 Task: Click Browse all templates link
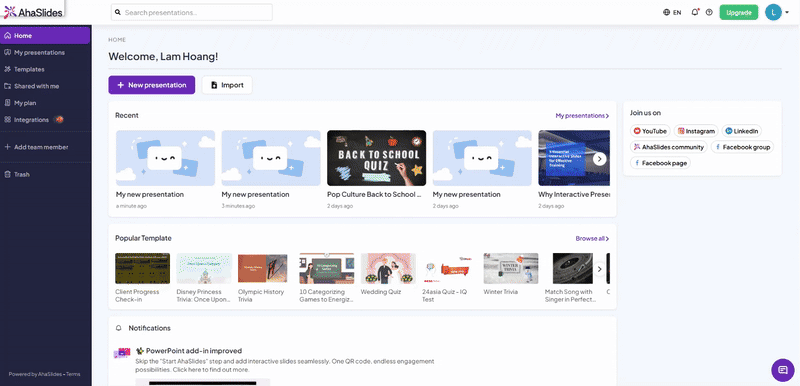coord(592,238)
